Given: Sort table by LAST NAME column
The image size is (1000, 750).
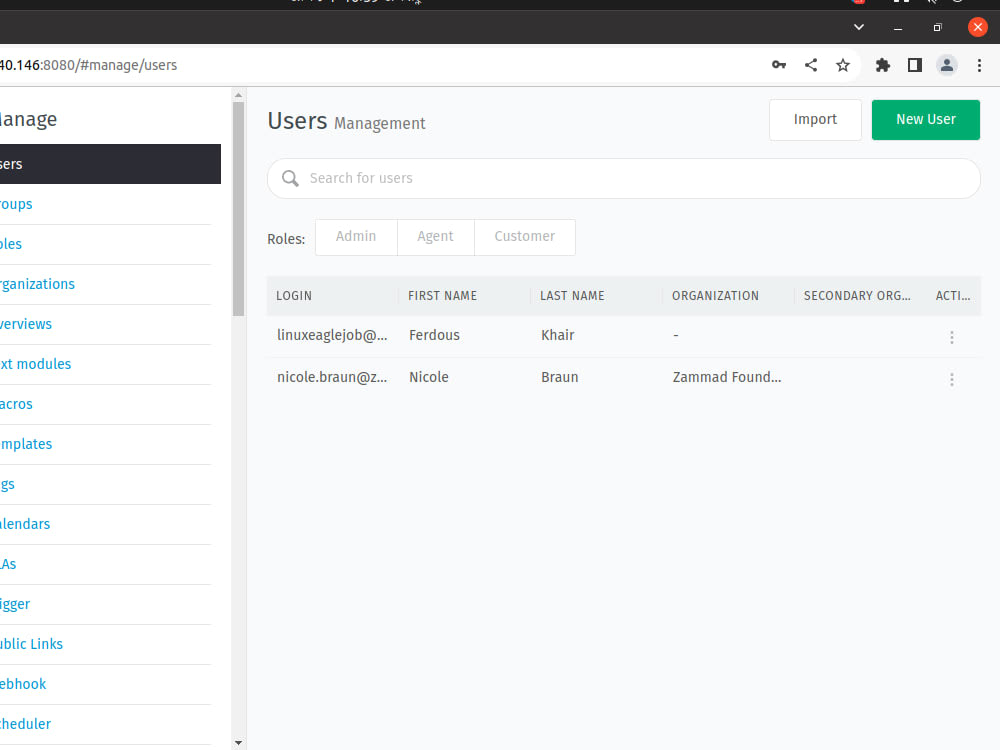Looking at the screenshot, I should tap(572, 296).
